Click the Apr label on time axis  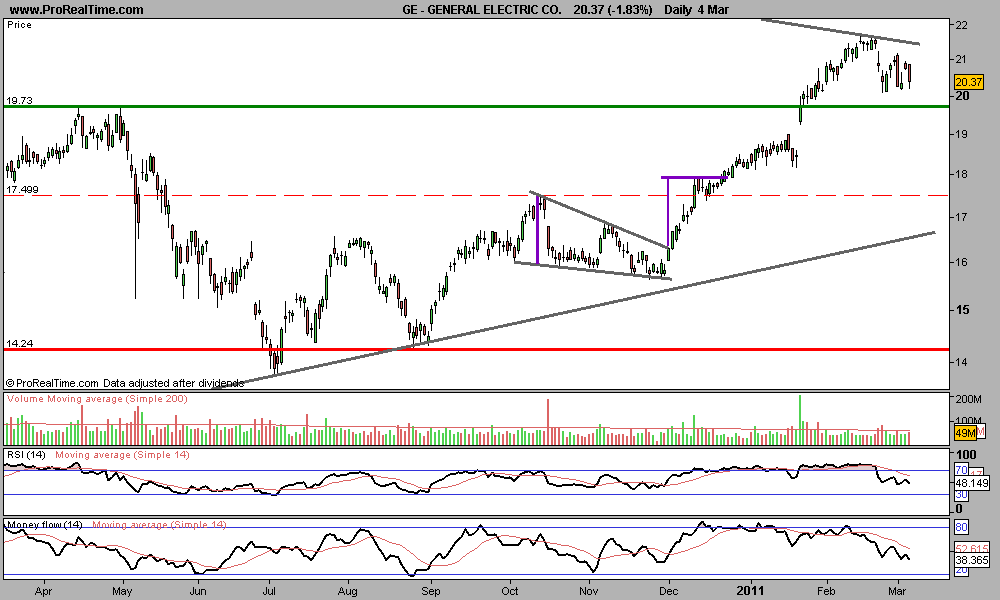click(43, 591)
